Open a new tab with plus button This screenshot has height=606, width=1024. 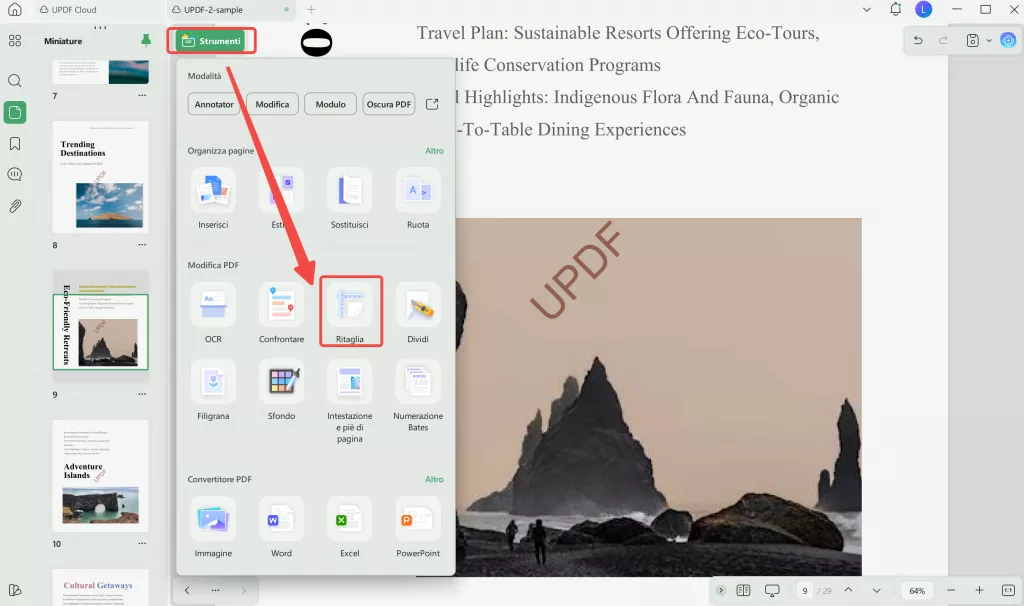[x=312, y=10]
